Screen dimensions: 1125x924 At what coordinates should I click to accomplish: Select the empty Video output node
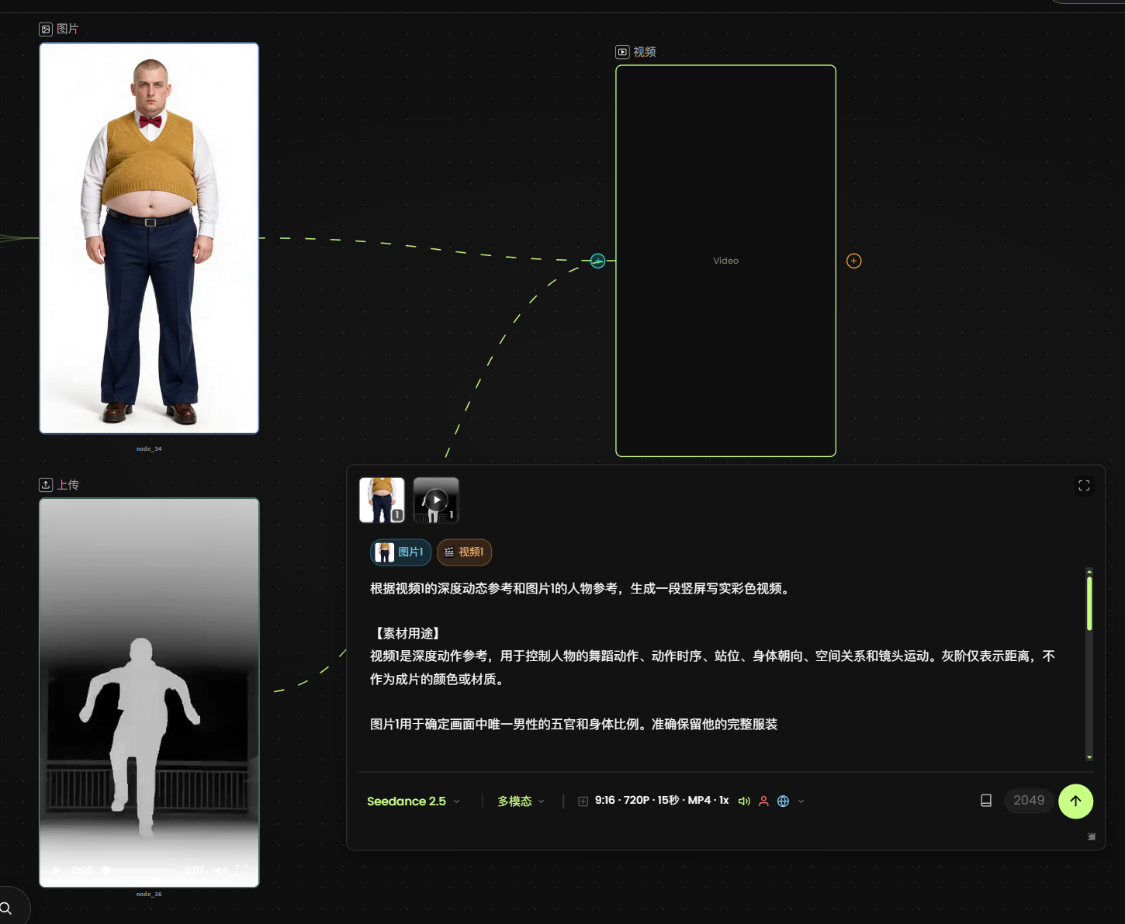tap(725, 261)
